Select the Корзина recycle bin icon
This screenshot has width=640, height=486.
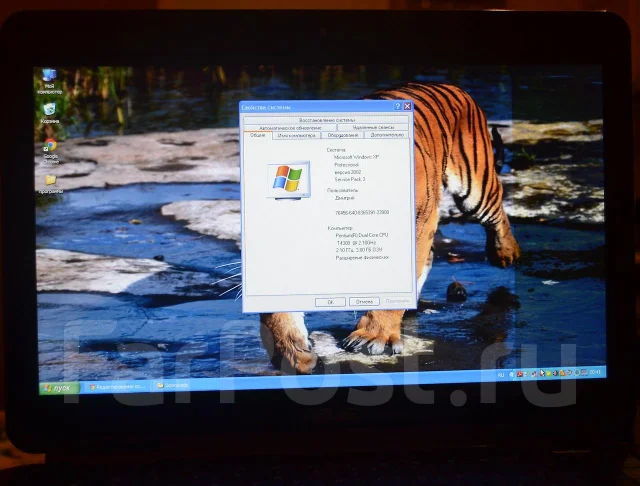coord(50,113)
